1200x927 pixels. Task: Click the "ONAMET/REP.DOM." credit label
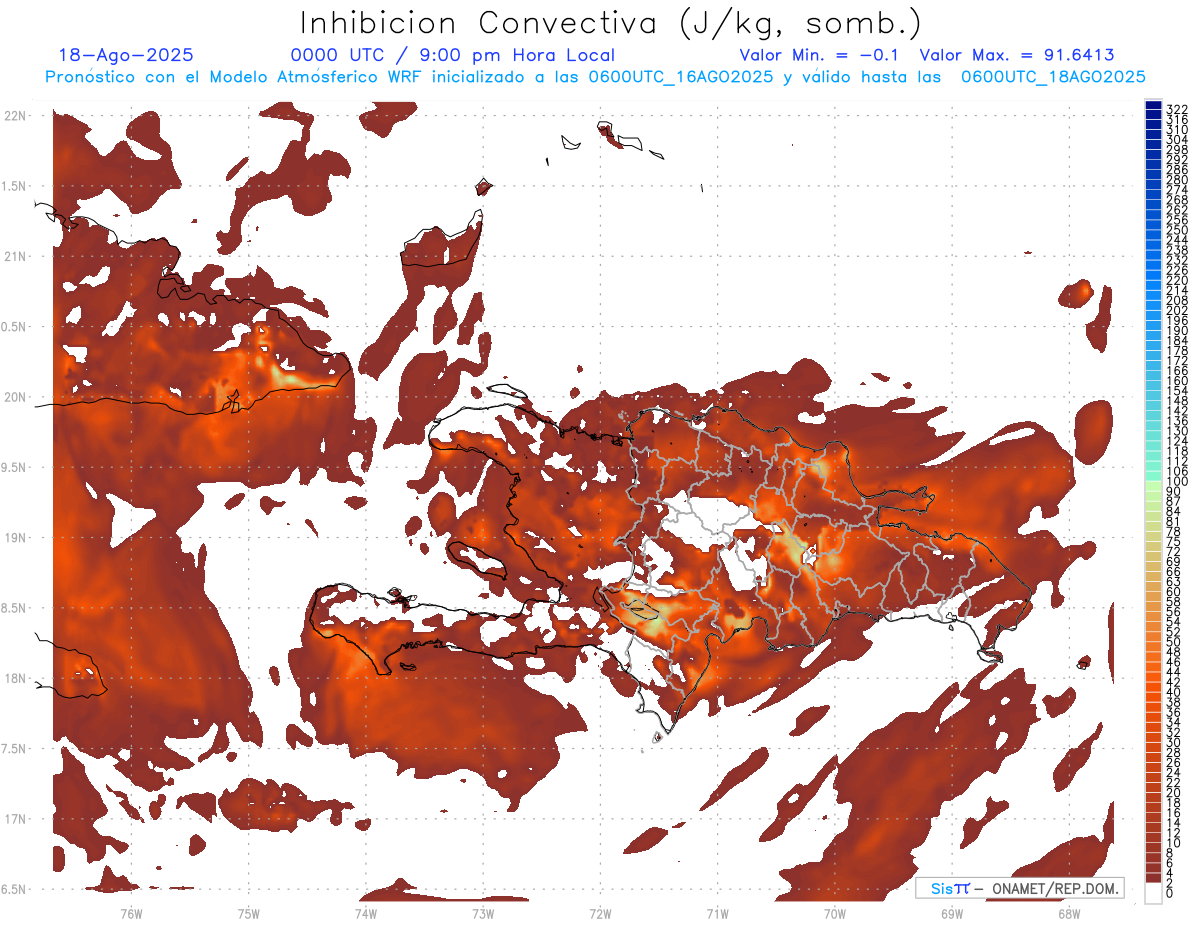pos(1056,888)
